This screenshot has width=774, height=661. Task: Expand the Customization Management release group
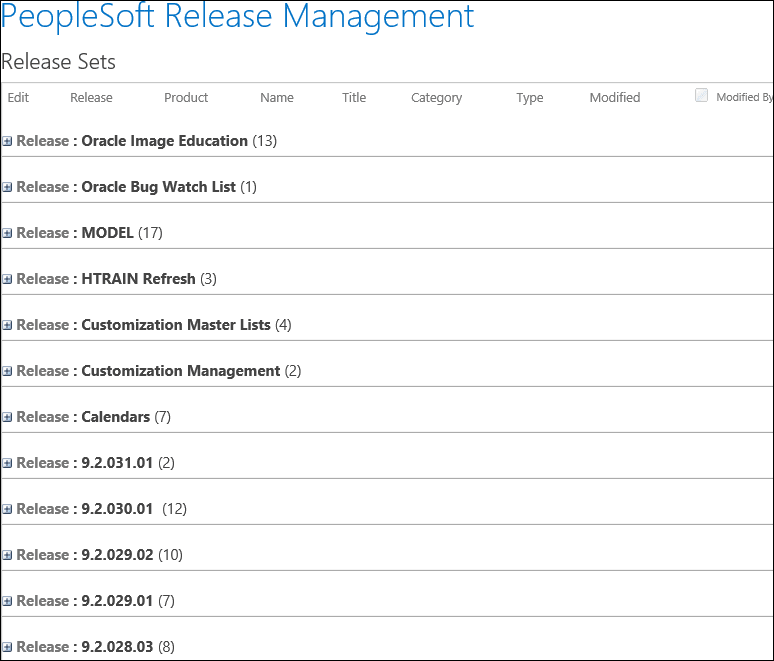(x=7, y=371)
